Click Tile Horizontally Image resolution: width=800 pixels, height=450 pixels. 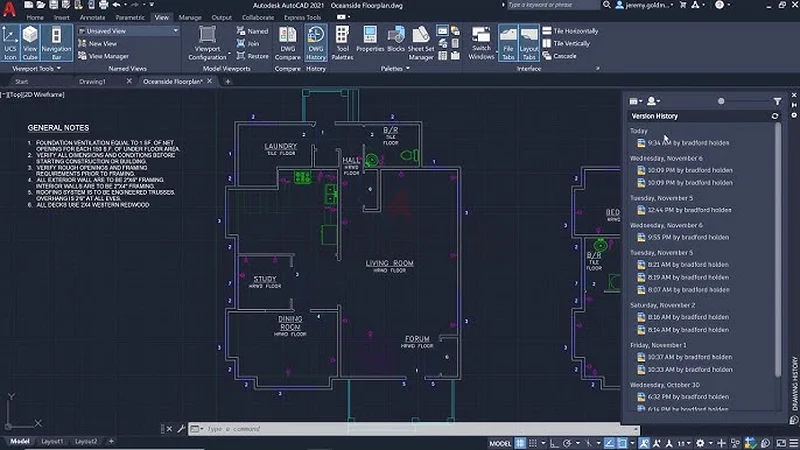[x=570, y=31]
